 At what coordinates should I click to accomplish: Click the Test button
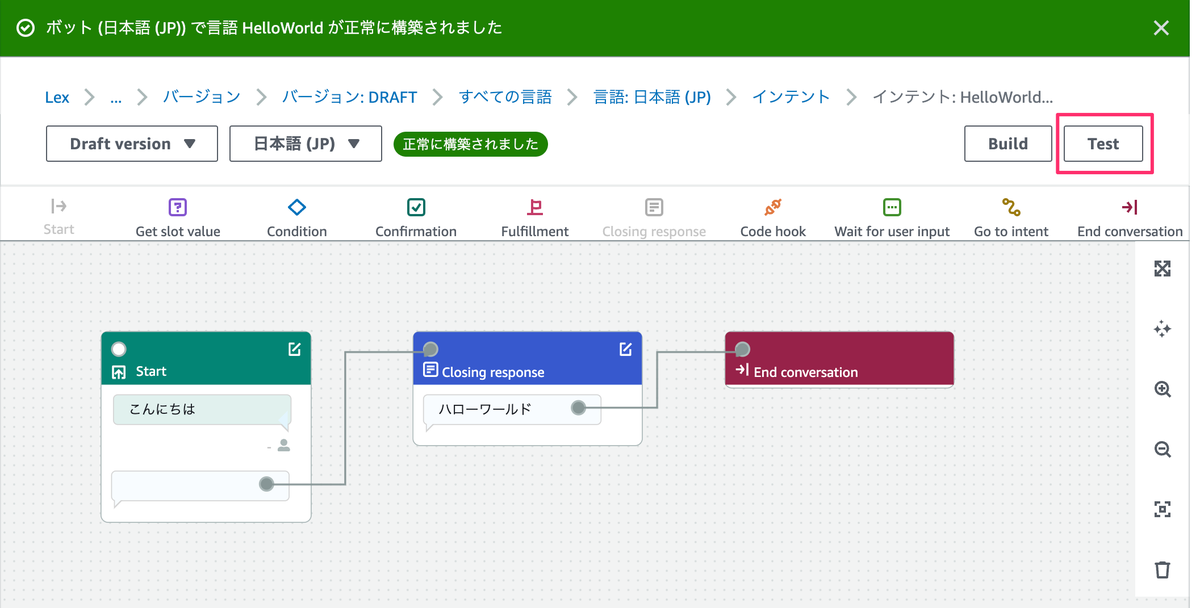pyautogui.click(x=1104, y=143)
